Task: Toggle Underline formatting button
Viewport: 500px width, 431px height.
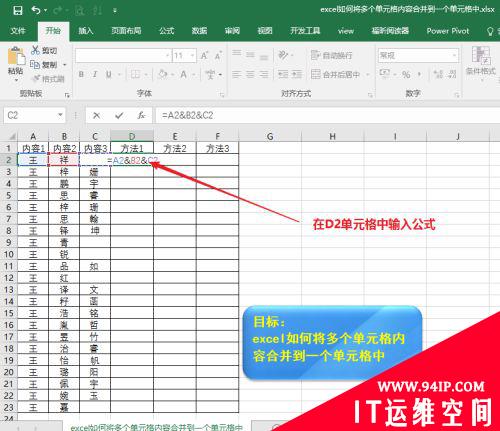Action: coord(109,74)
